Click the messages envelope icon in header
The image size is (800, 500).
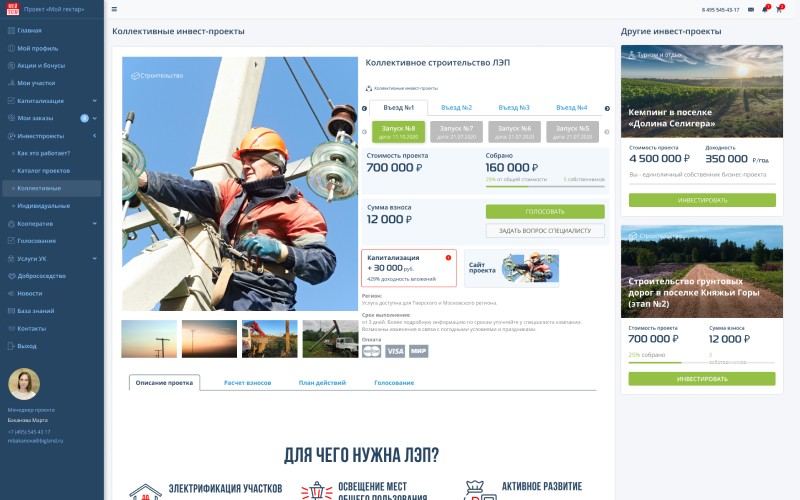751,9
